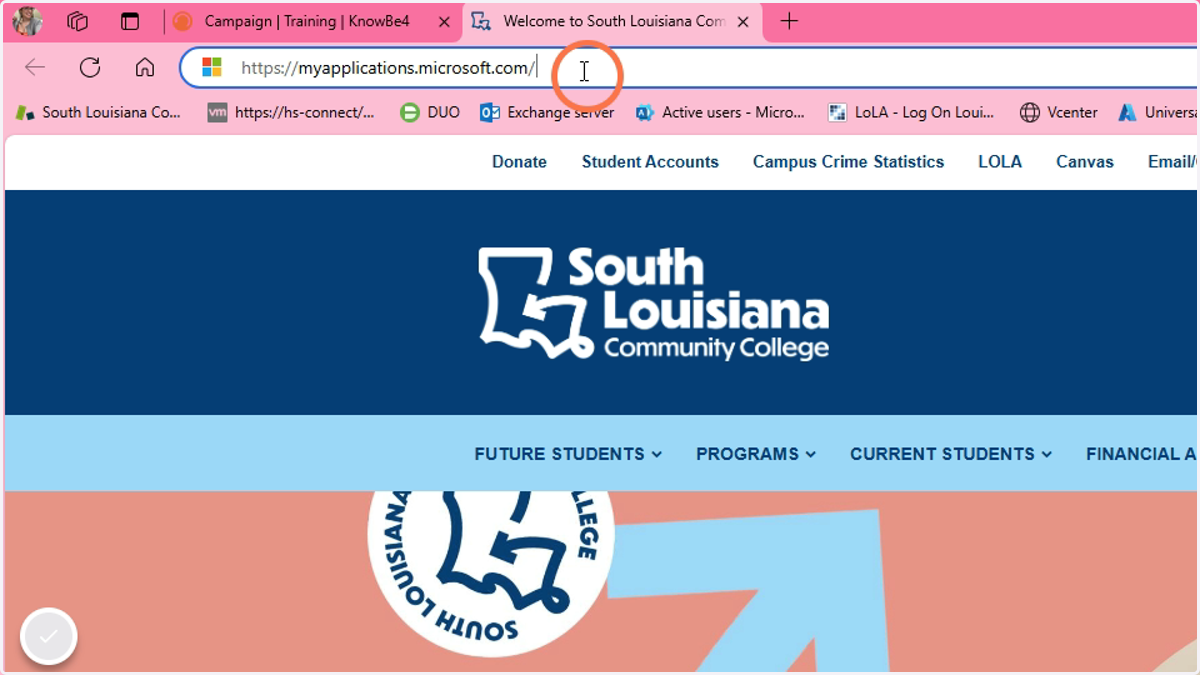Open the Vcenter bookmark
Screen dimensions: 1200x675
[1059, 113]
